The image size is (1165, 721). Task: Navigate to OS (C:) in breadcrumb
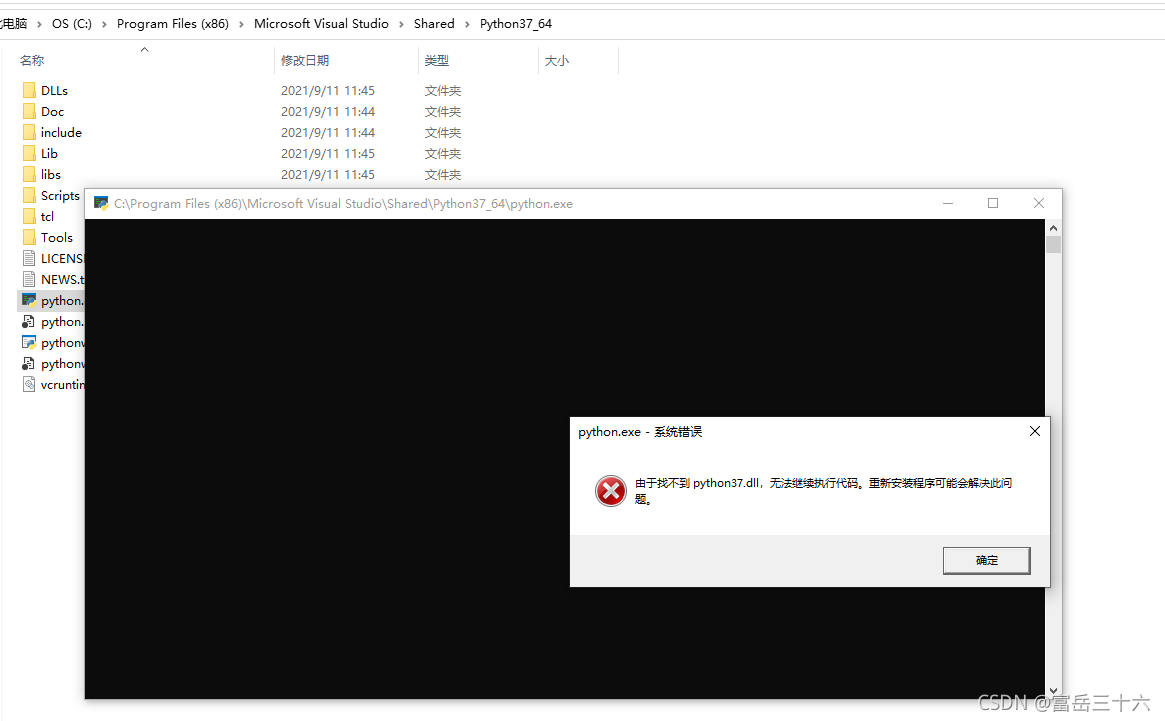click(72, 24)
